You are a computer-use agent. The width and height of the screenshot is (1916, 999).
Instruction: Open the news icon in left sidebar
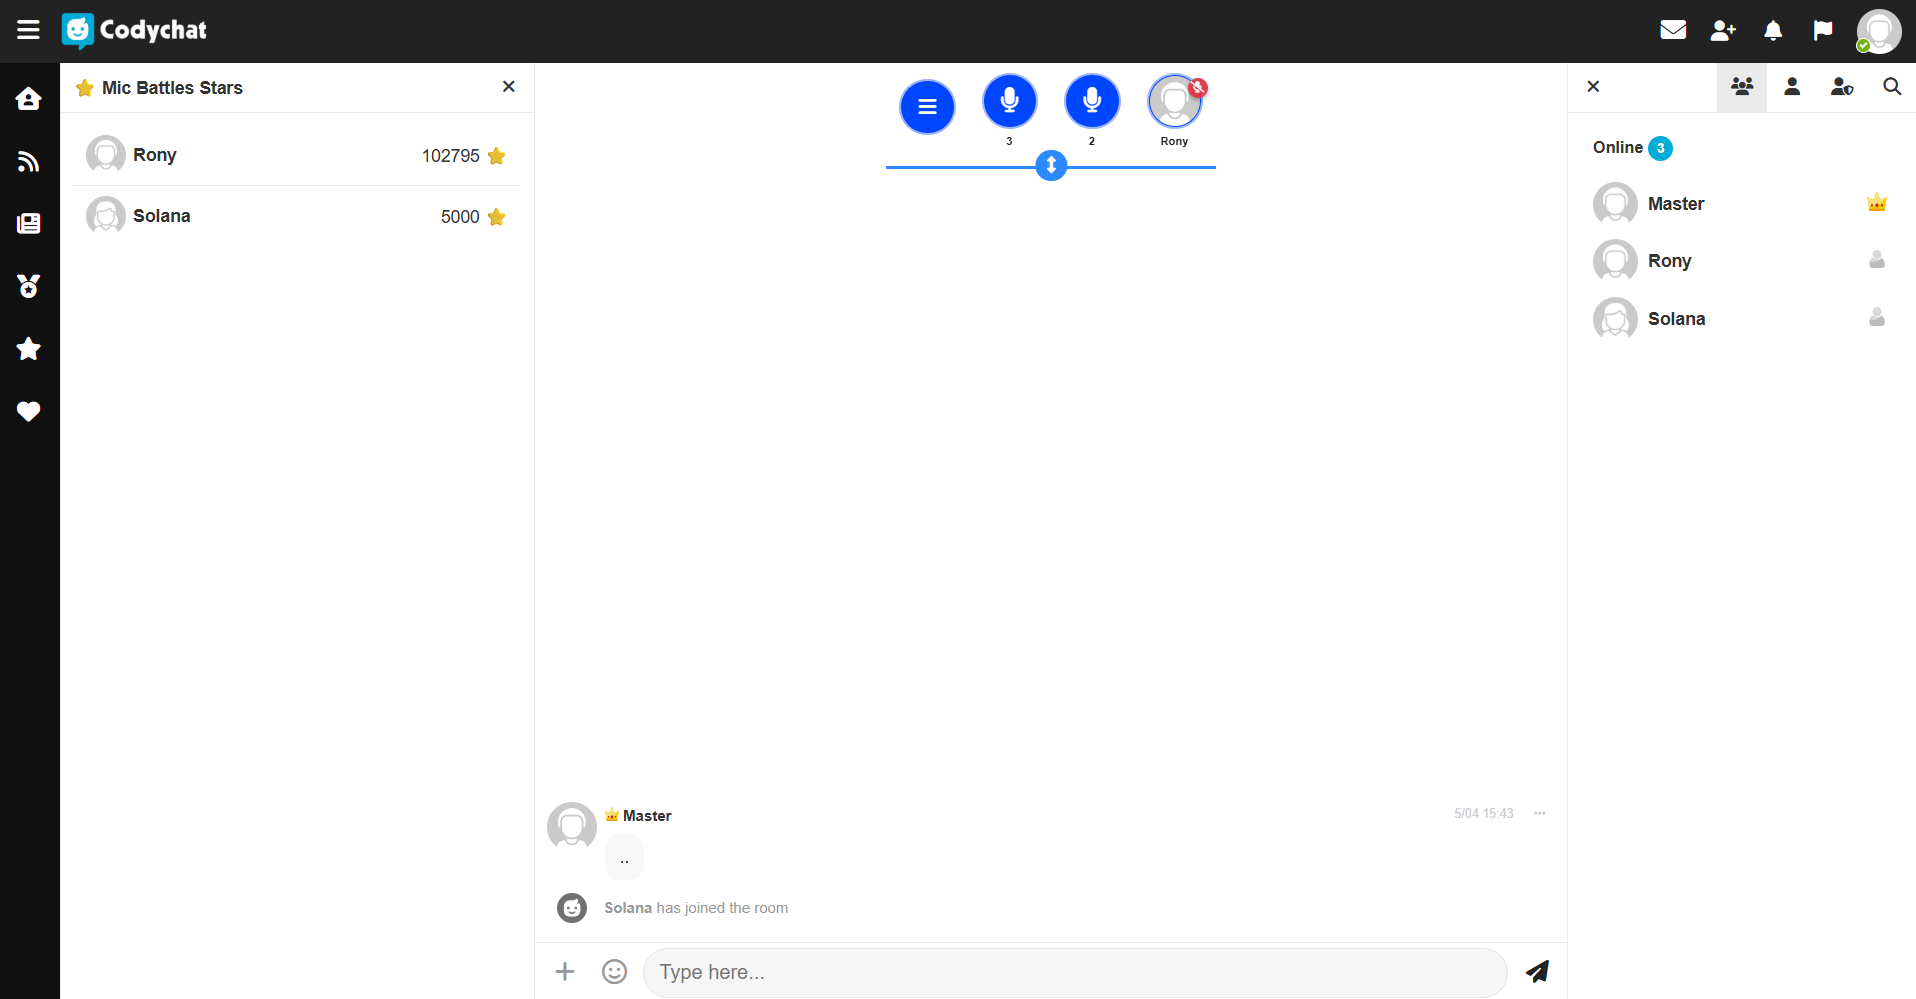(29, 223)
